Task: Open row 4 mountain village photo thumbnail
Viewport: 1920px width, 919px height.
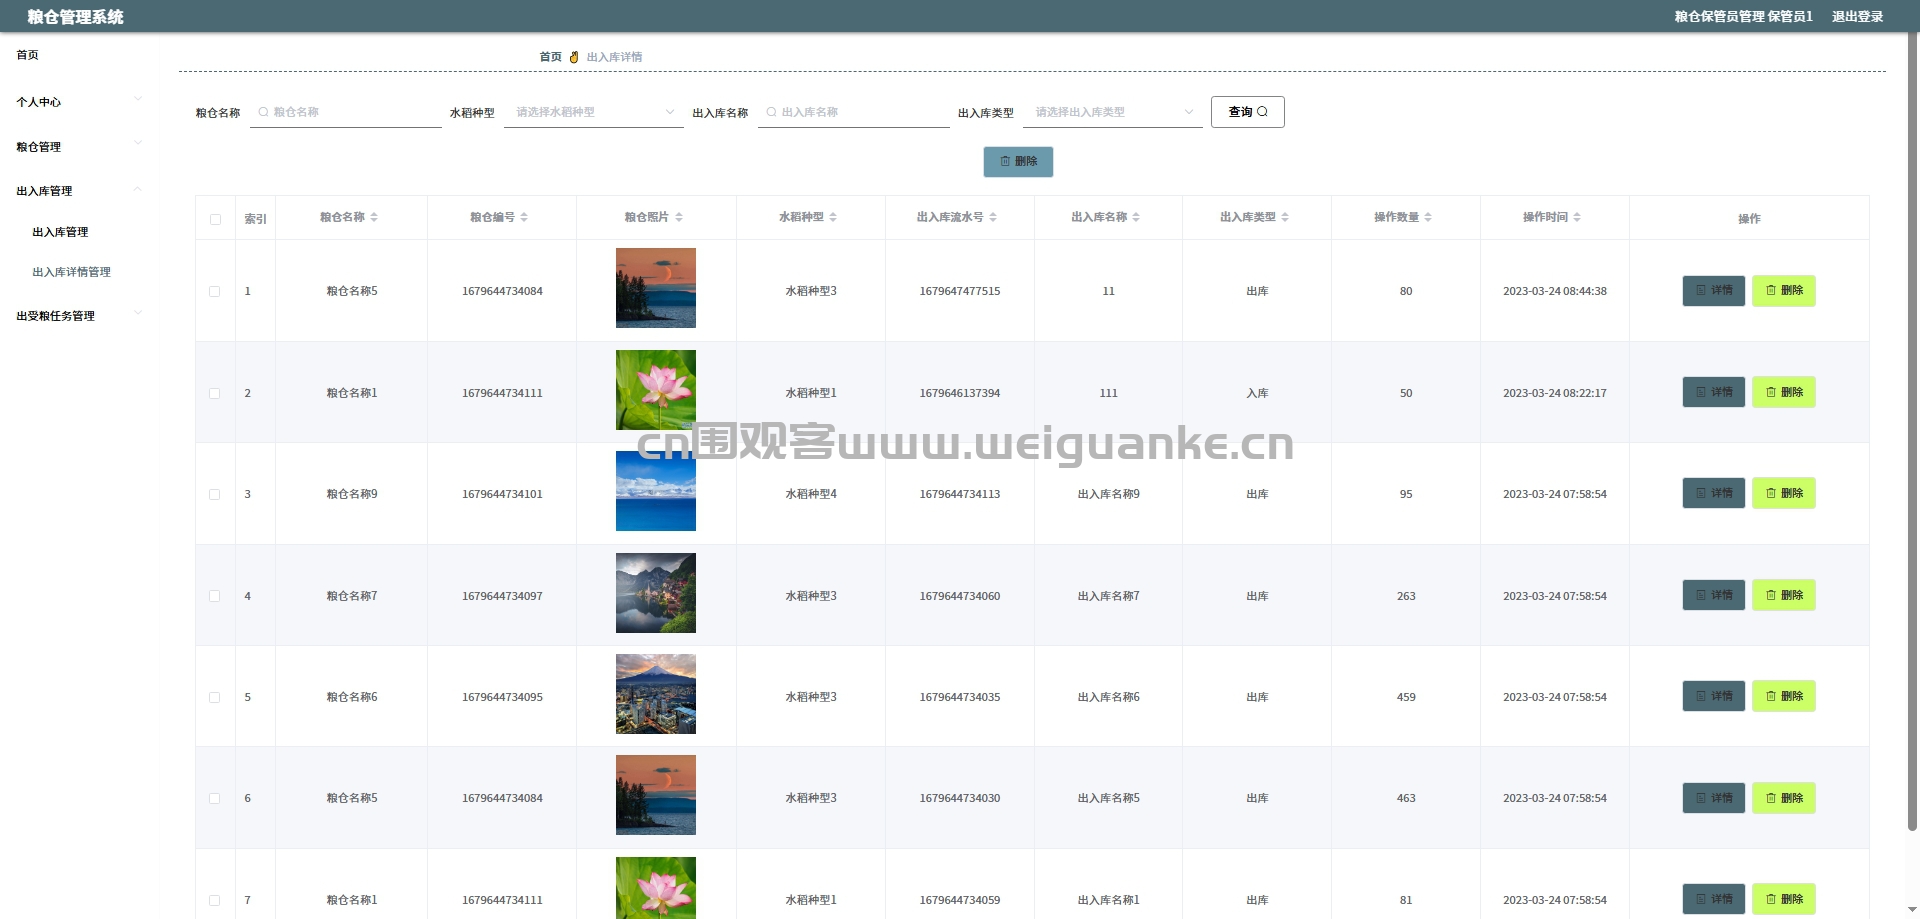Action: pyautogui.click(x=656, y=593)
